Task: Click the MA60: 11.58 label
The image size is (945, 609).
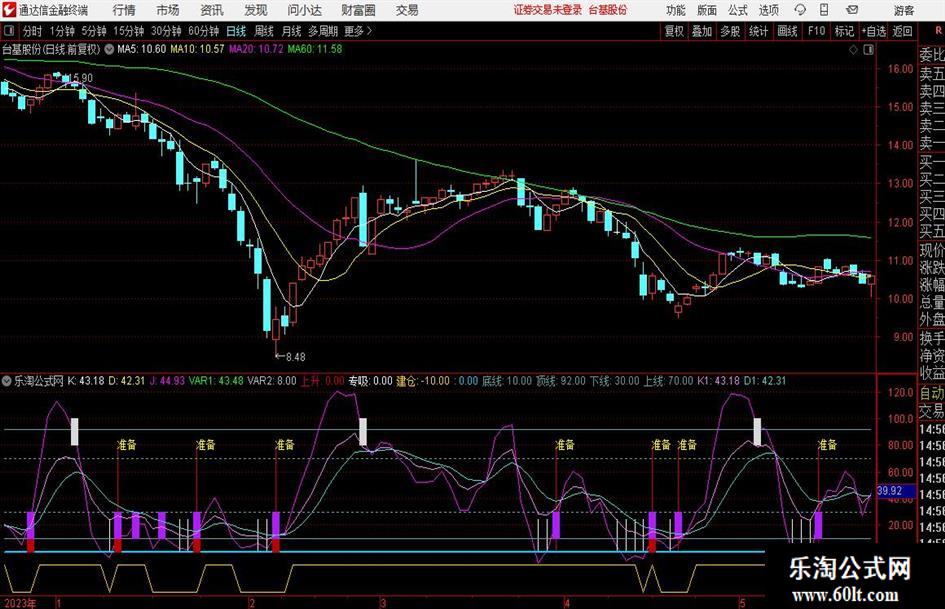Action: [315, 49]
